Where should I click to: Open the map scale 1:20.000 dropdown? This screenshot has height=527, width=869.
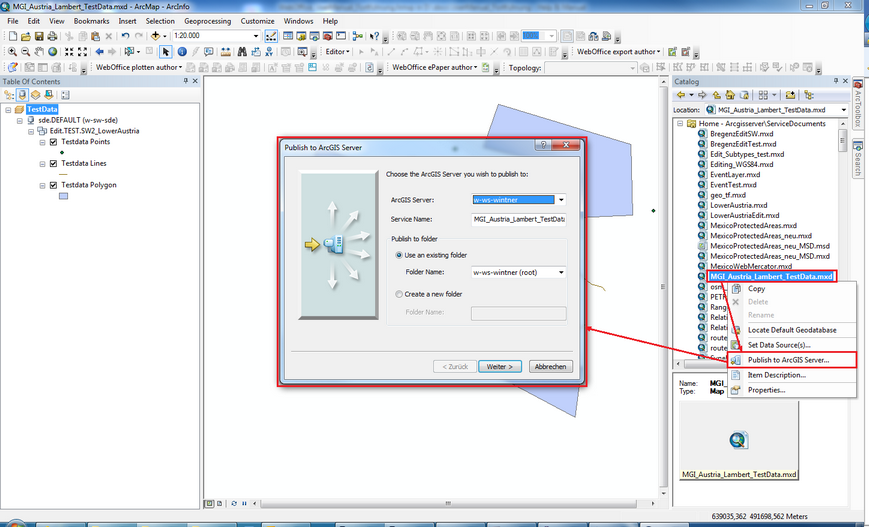(255, 36)
